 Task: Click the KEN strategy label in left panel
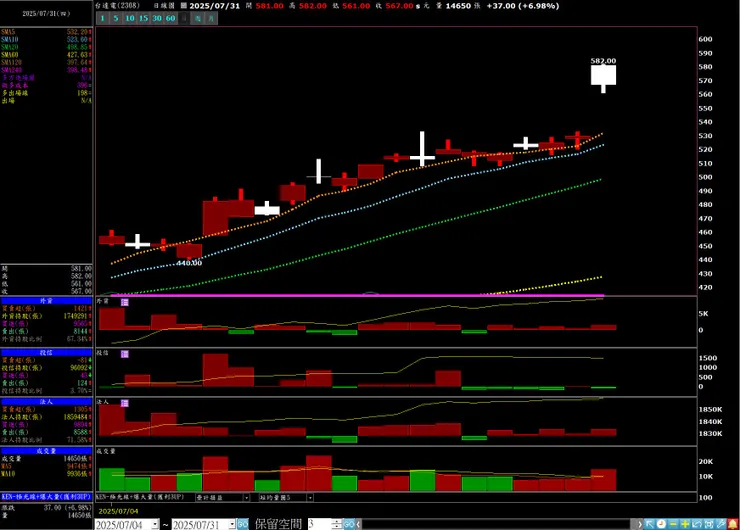pyautogui.click(x=46, y=496)
